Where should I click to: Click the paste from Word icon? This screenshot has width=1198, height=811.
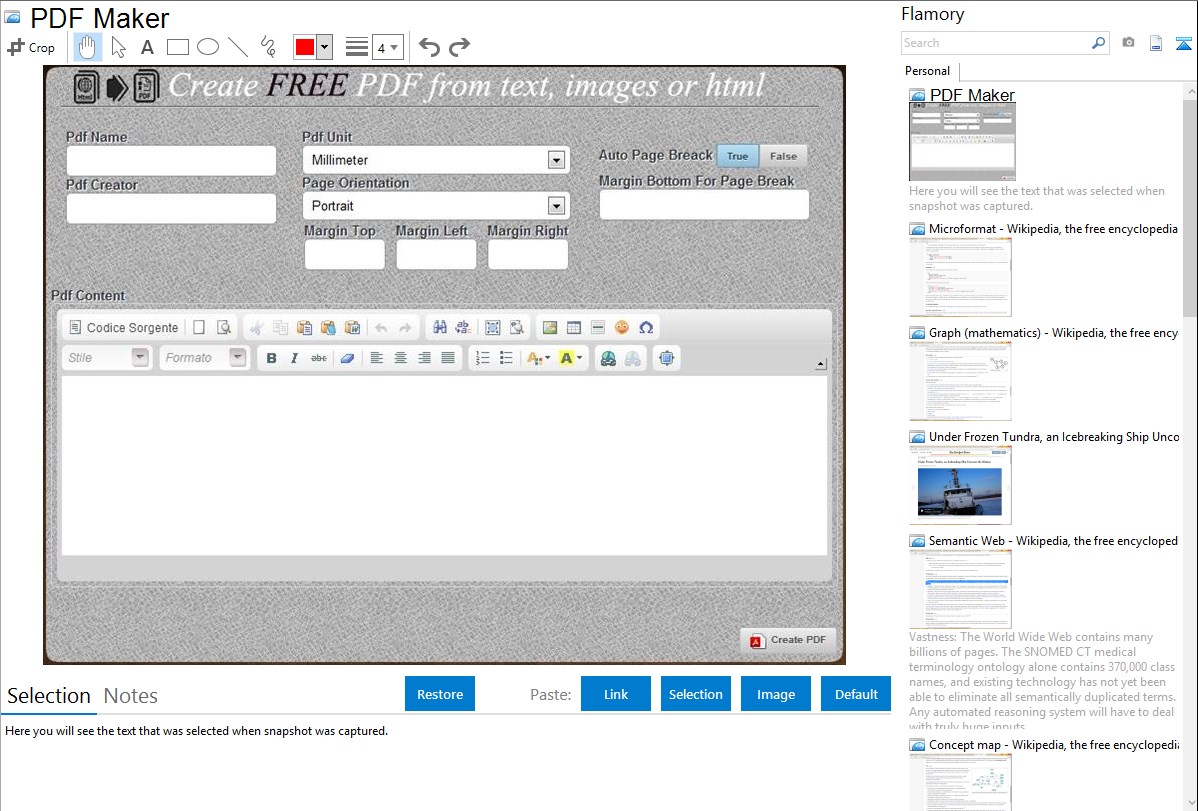pyautogui.click(x=352, y=327)
